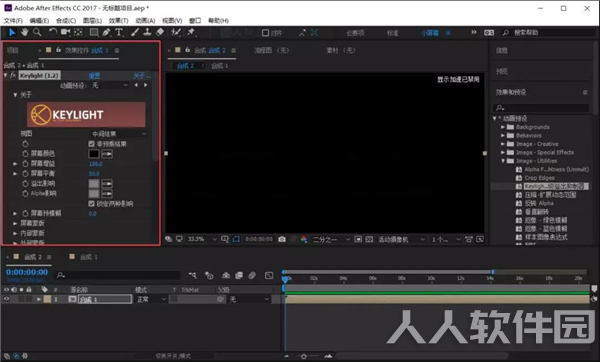Image resolution: width=600 pixels, height=362 pixels.
Task: Toggle the fx switch of Keylight effect
Action: coord(13,75)
